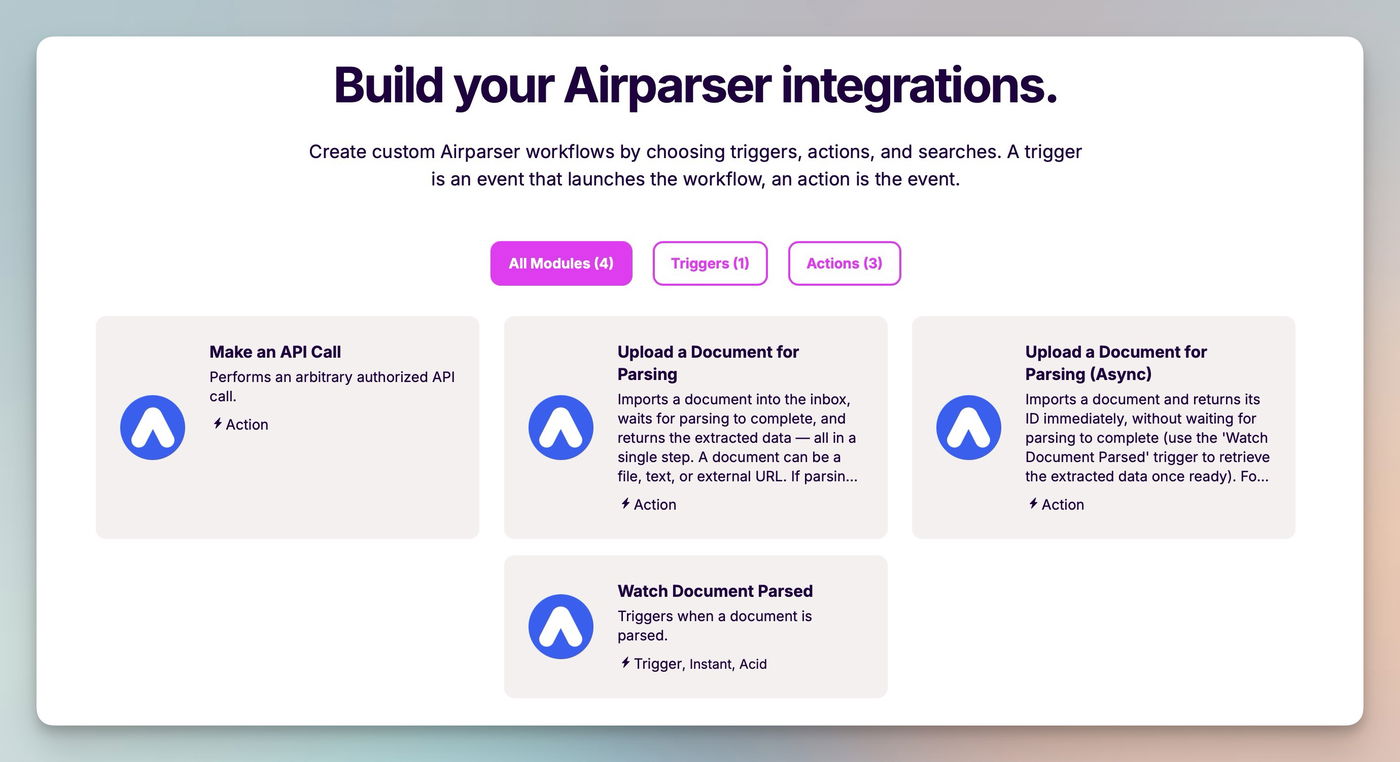The height and width of the screenshot is (762, 1400).
Task: Click 'Performs an arbitrary authorized API call.' text
Action: [x=332, y=387]
